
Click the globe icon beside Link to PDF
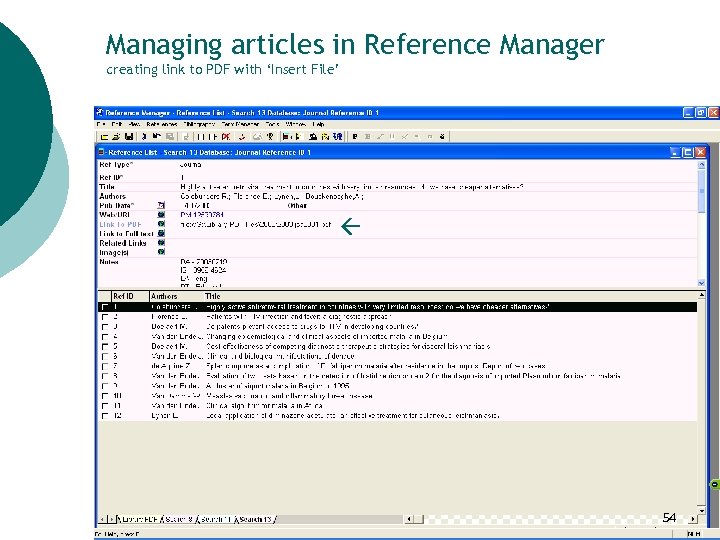[x=161, y=224]
